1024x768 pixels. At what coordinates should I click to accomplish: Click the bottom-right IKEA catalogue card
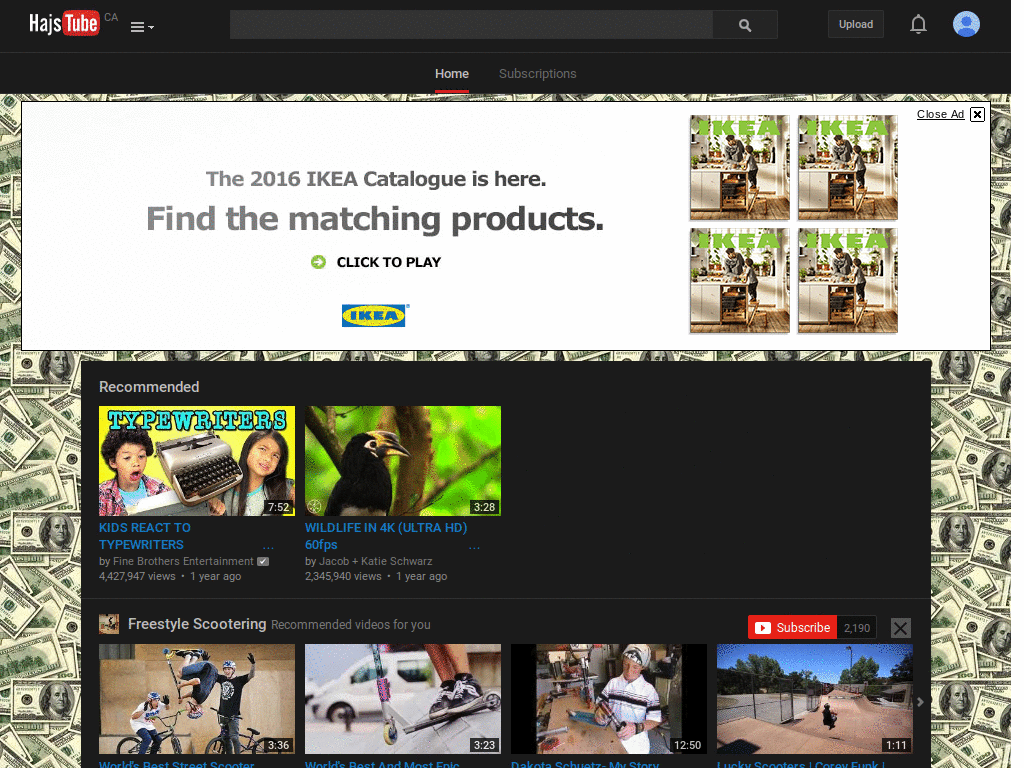(848, 281)
